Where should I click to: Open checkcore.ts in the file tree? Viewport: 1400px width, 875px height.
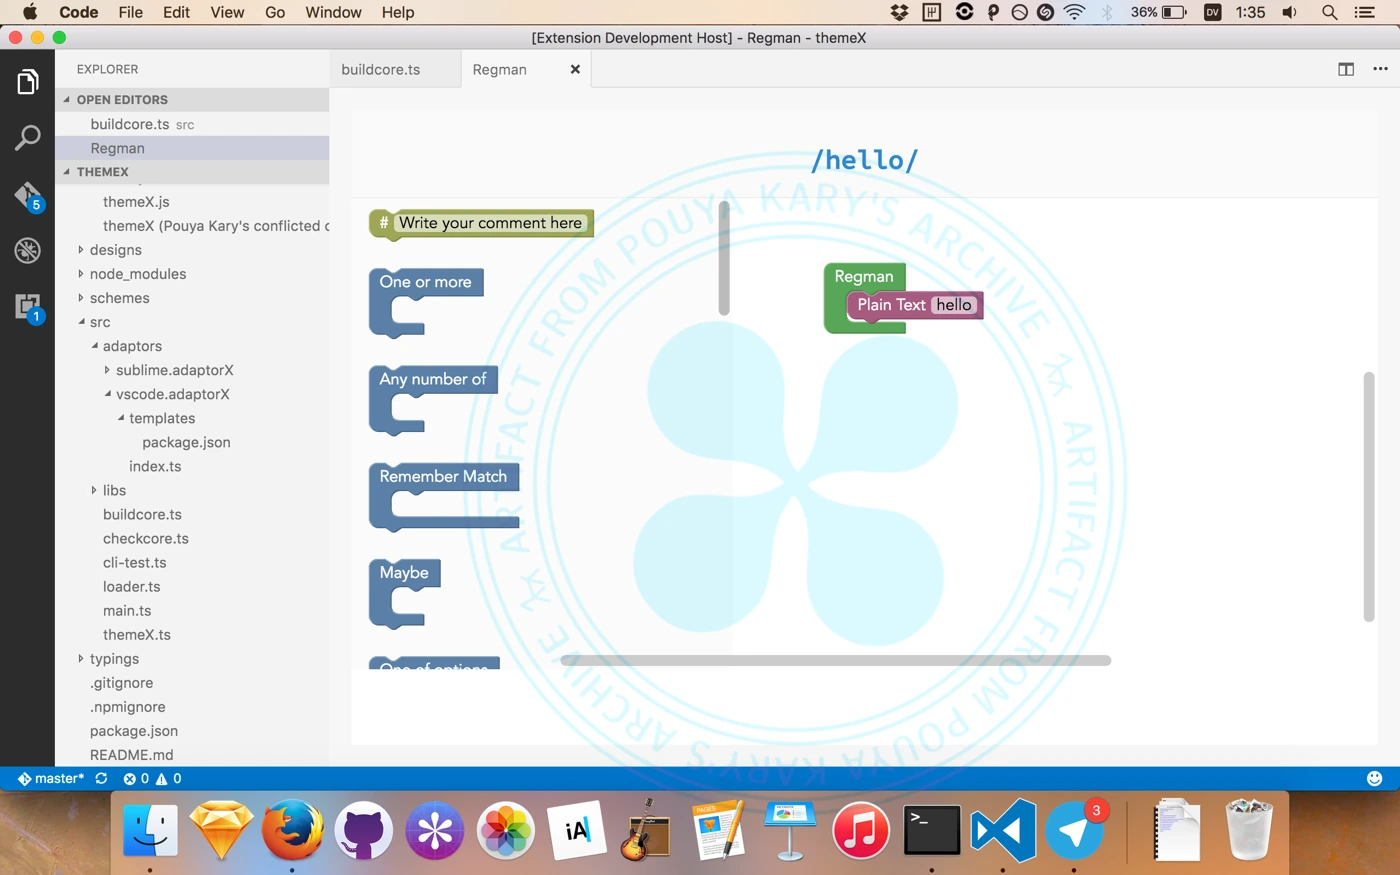[145, 539]
